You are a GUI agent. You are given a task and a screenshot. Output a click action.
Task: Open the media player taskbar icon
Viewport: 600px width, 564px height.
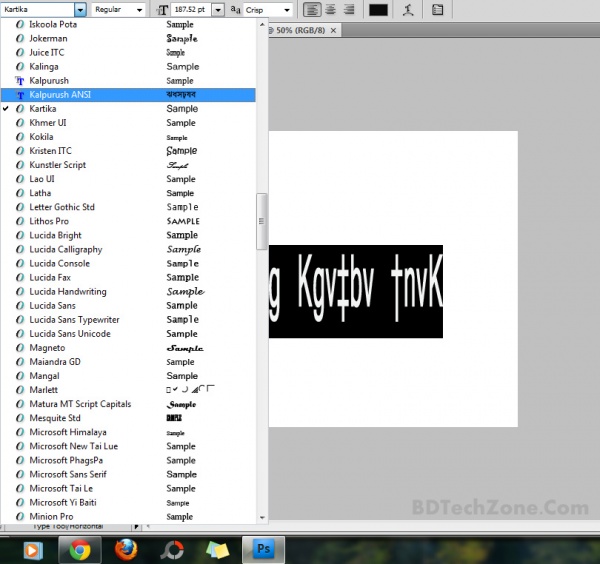32,551
